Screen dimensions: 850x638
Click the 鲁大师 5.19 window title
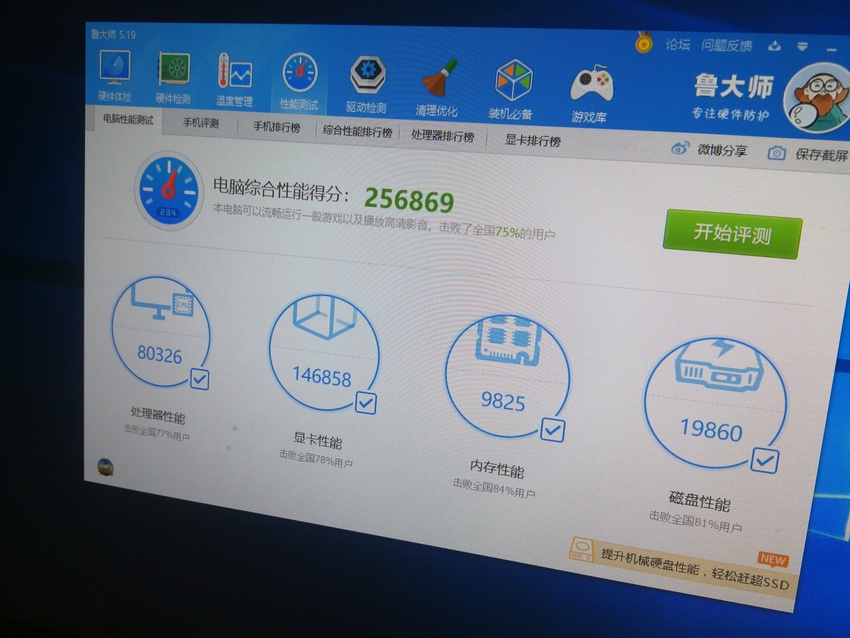[x=113, y=35]
